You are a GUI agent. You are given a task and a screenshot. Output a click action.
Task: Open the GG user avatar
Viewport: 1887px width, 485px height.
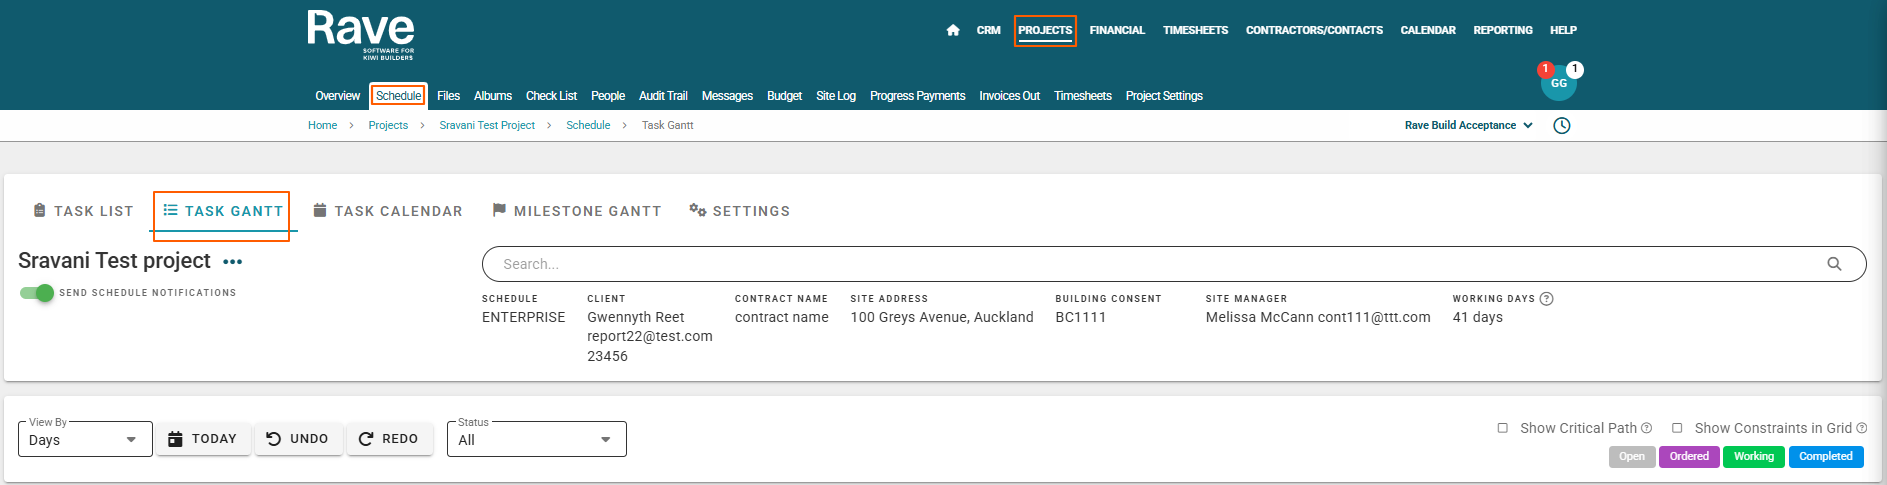click(1558, 83)
